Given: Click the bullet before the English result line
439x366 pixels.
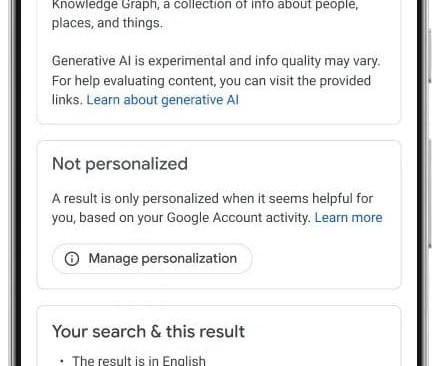Looking at the screenshot, I should click(x=62, y=361).
